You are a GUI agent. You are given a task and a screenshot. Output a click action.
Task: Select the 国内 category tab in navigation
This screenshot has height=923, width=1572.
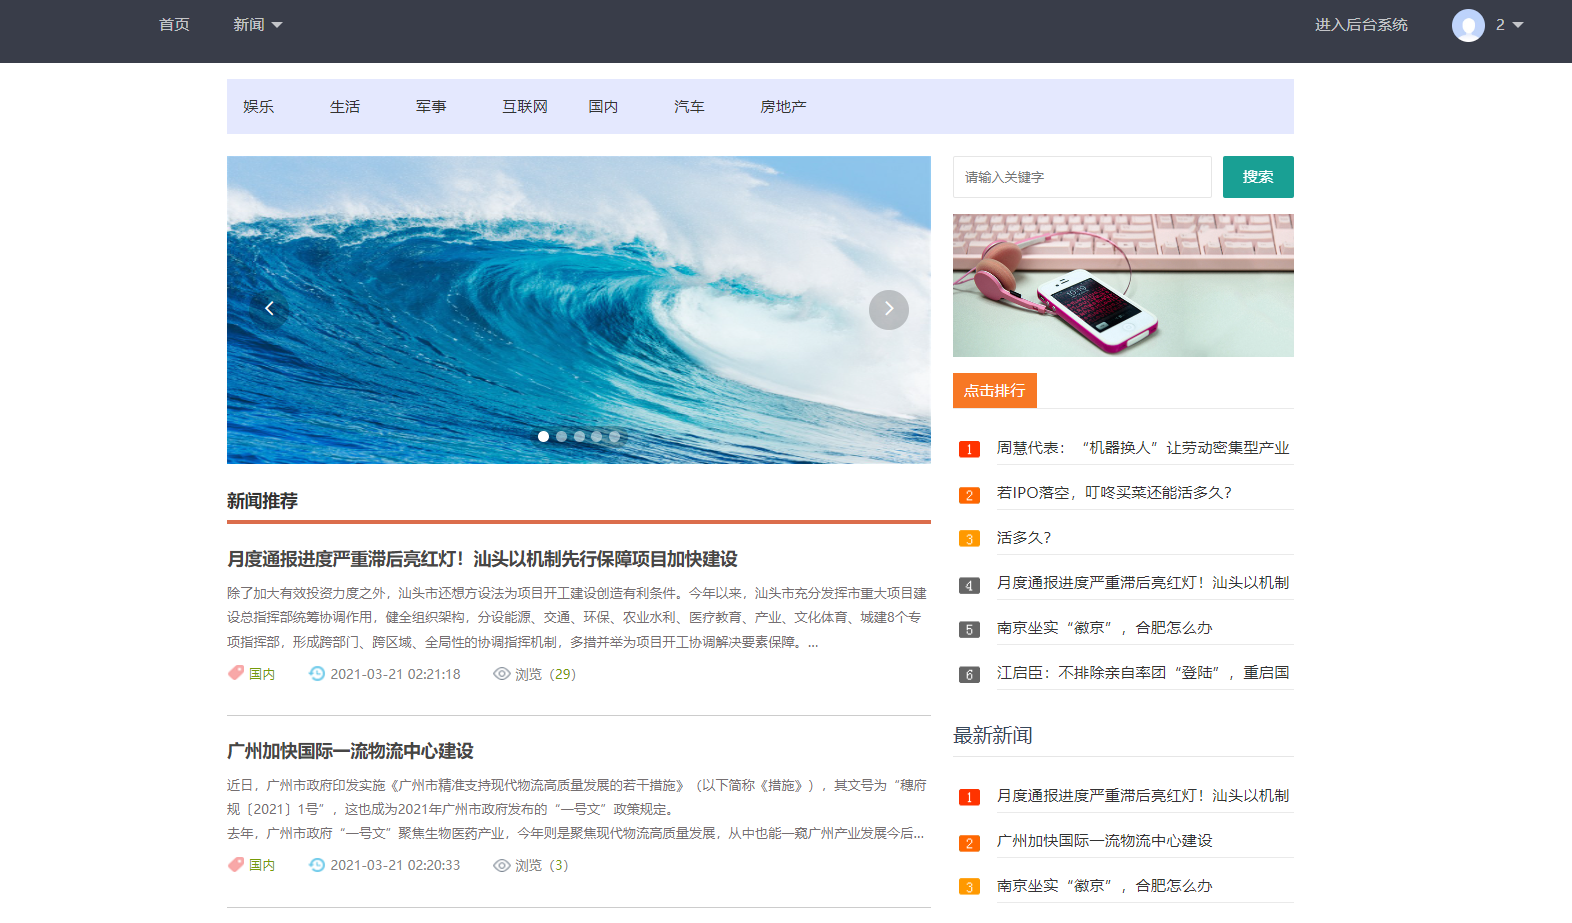click(603, 106)
